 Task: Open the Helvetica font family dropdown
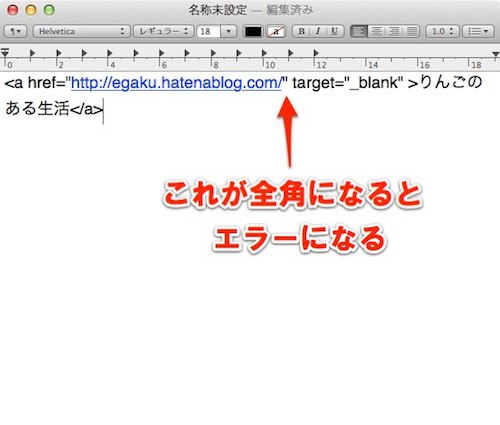pyautogui.click(x=81, y=32)
